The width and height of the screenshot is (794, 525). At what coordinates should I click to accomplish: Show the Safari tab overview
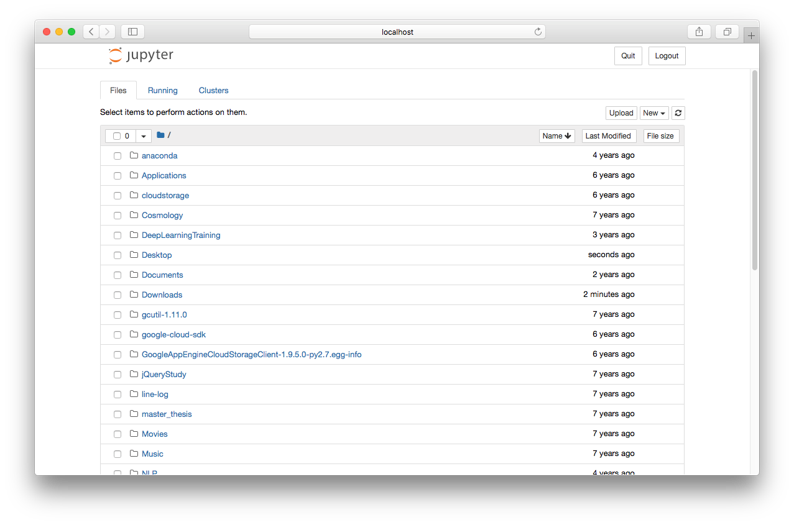[727, 32]
